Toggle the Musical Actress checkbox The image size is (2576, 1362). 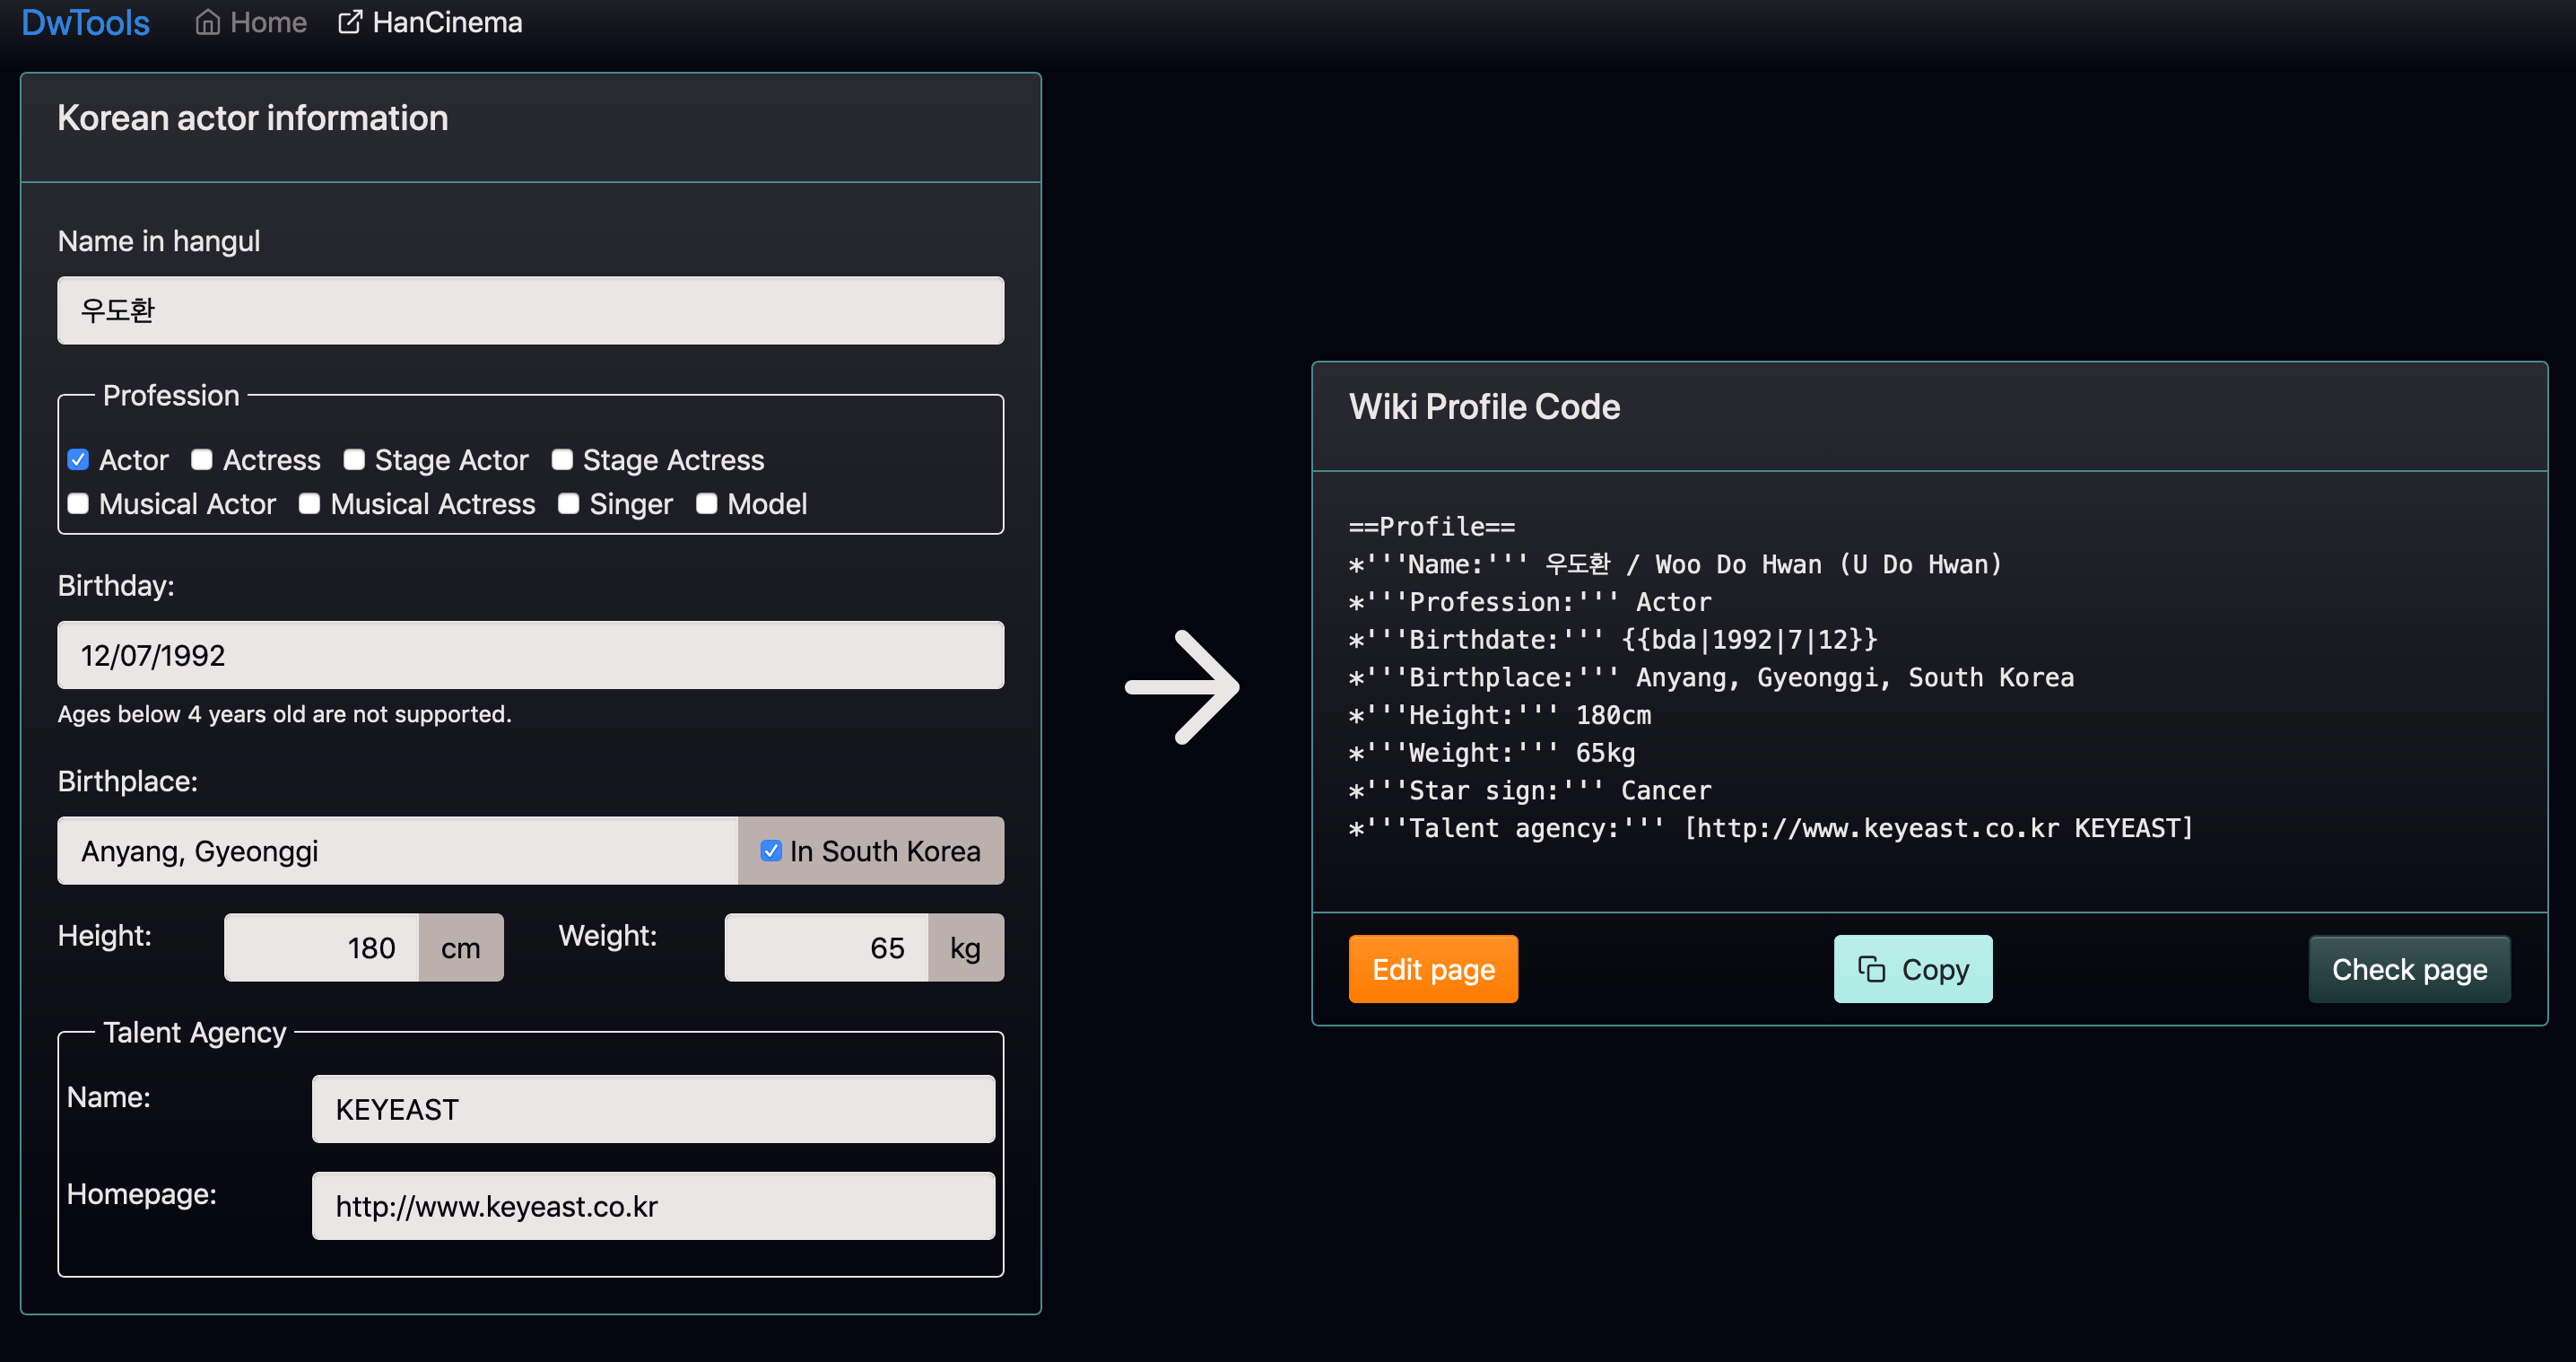(309, 503)
